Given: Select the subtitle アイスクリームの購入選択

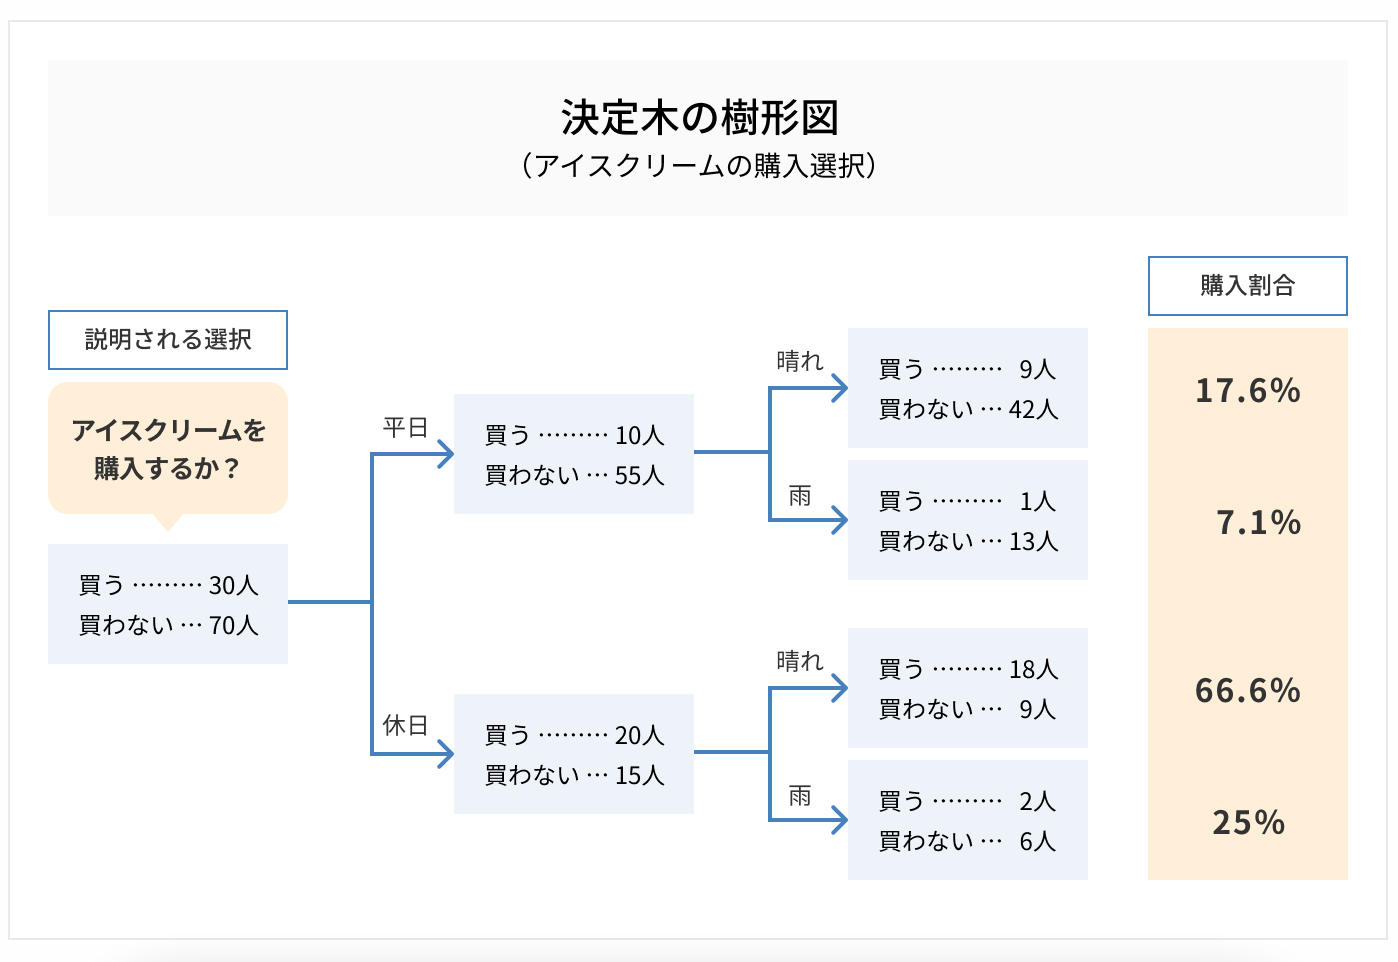Looking at the screenshot, I should point(699,165).
